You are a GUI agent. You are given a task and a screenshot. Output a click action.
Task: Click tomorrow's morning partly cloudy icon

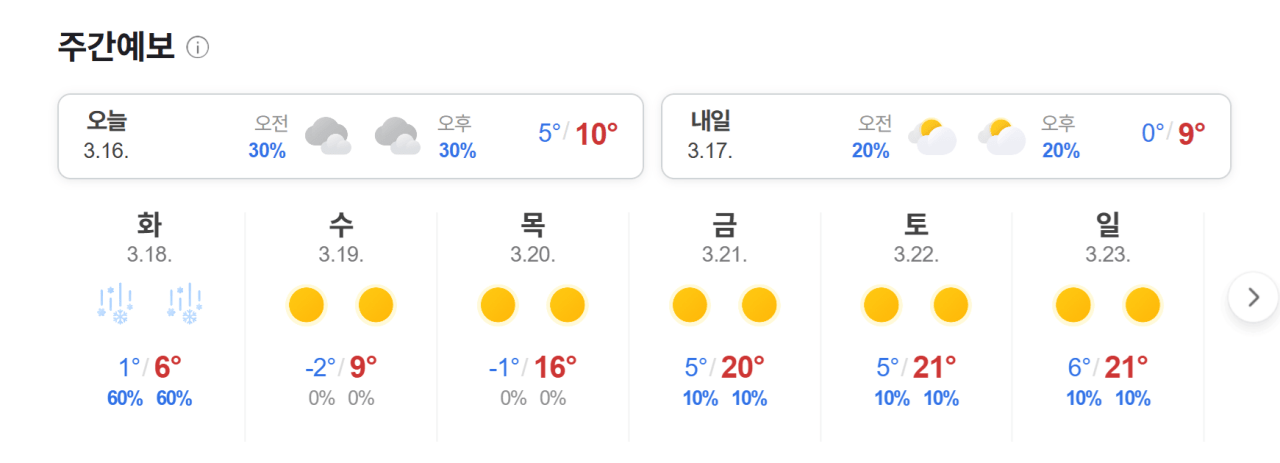click(x=932, y=136)
